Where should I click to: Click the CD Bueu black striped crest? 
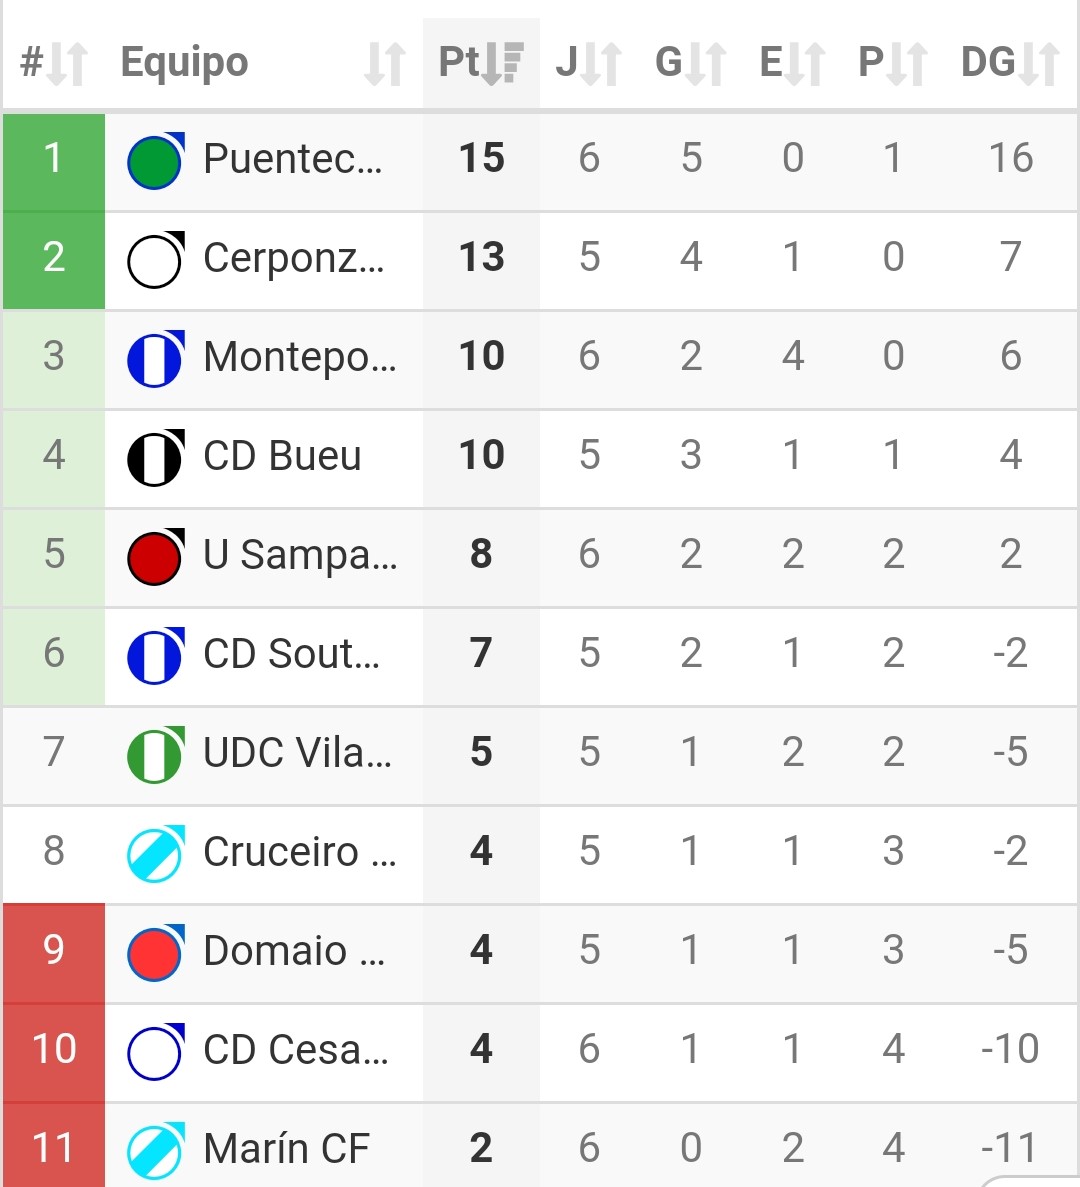click(x=155, y=458)
